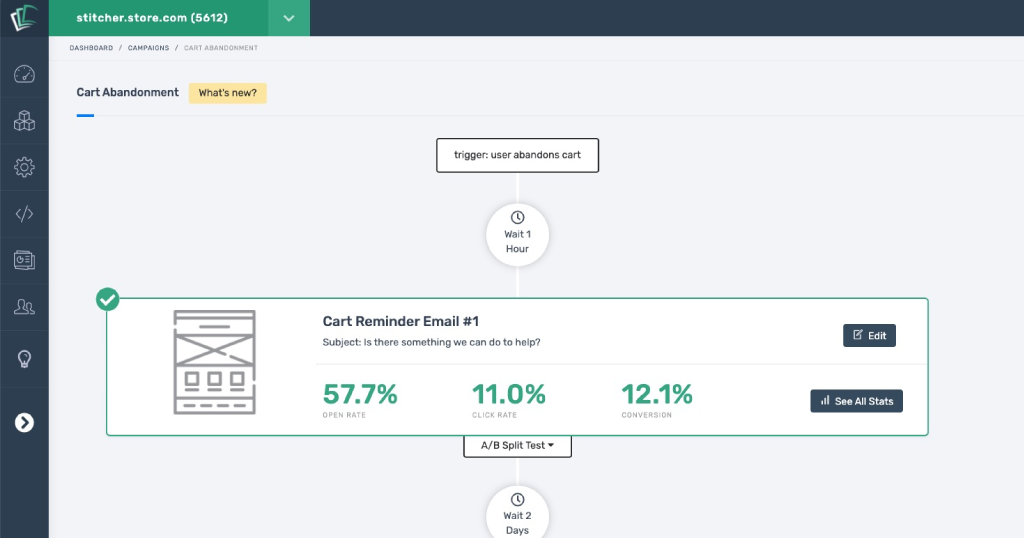Click the Wait 1 Hour delay node

tap(517, 233)
